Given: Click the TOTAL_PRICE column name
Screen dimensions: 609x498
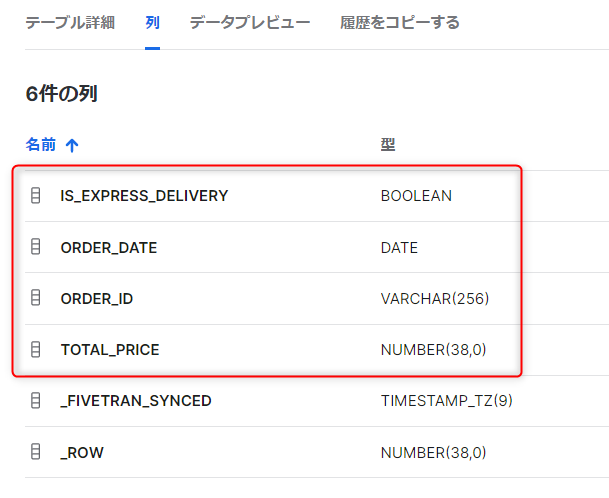Looking at the screenshot, I should click(x=110, y=350).
